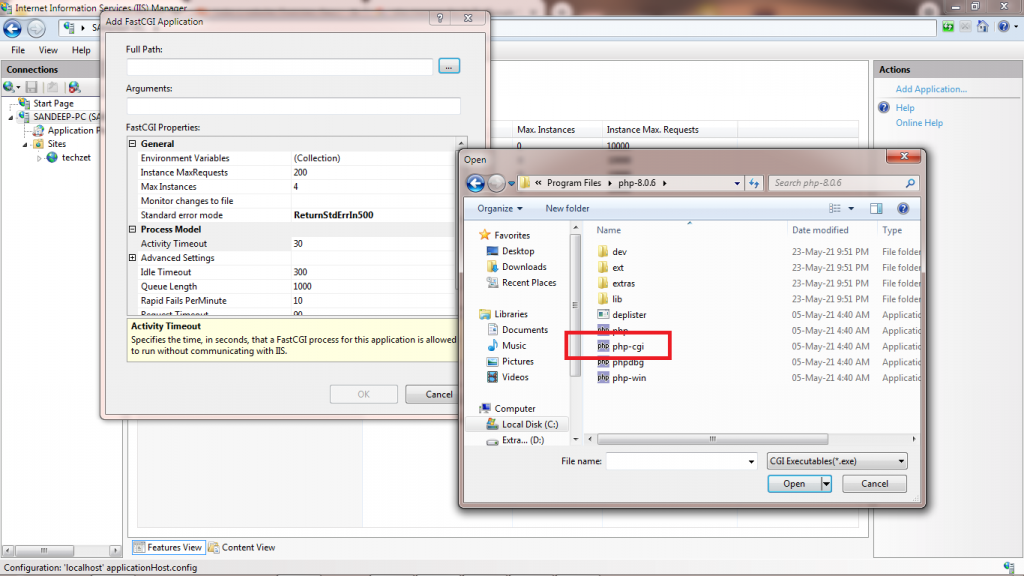The width and height of the screenshot is (1024, 576).
Task: Click the Open dialog back arrow
Action: point(475,183)
